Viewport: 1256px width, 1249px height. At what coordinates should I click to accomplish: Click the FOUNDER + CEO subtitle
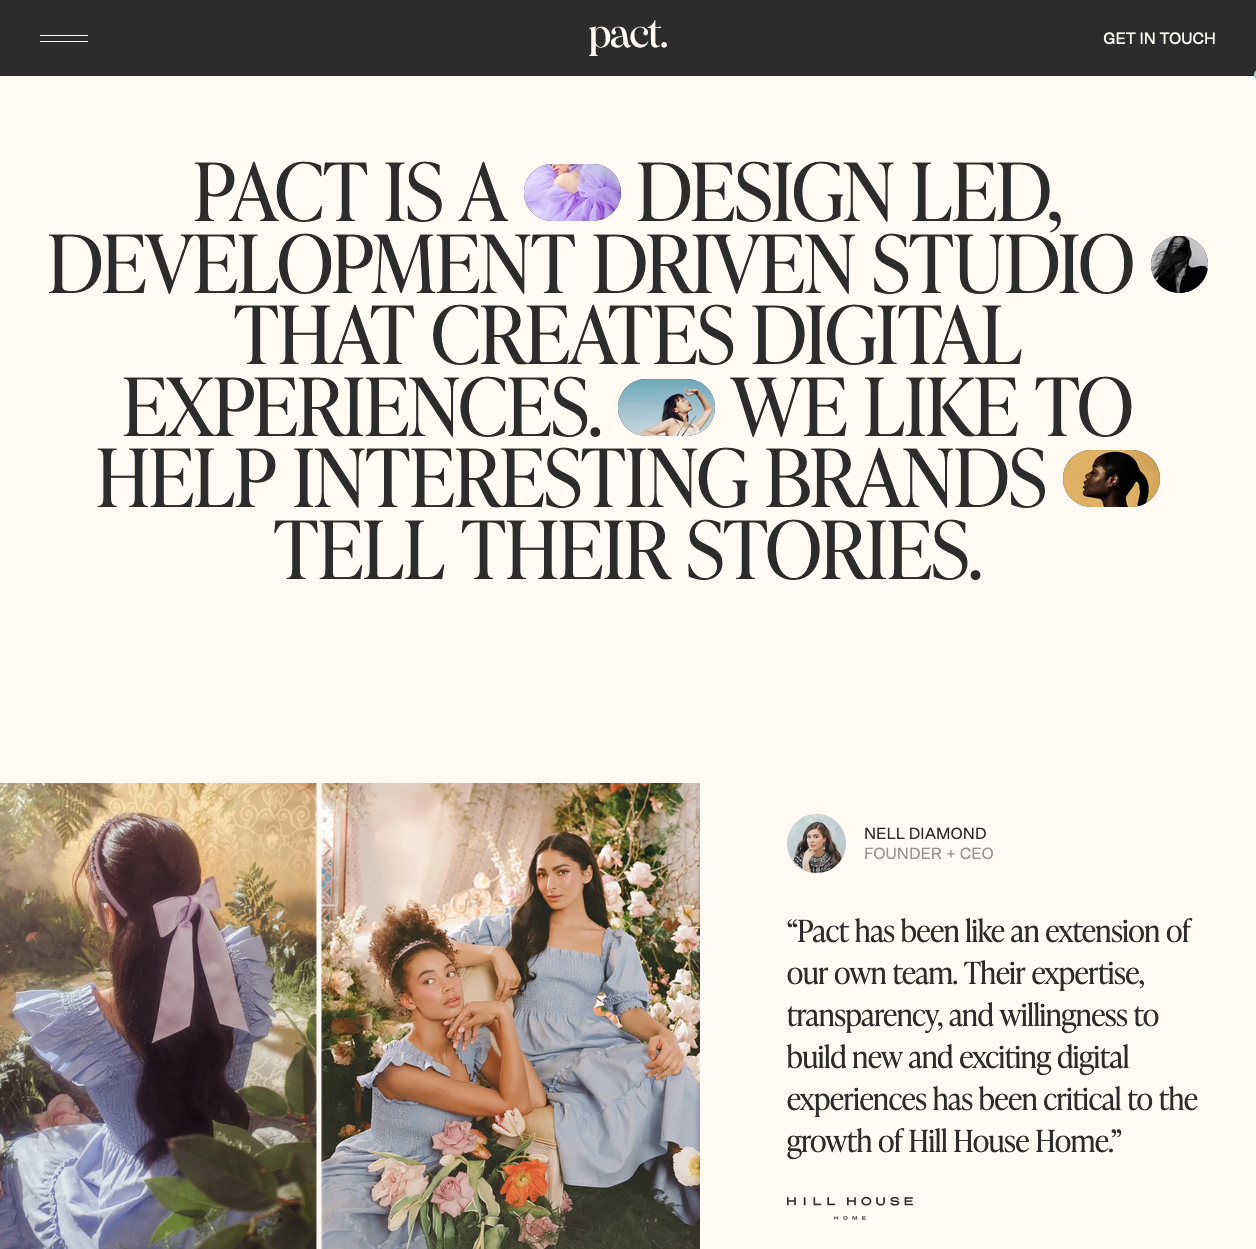pos(929,853)
